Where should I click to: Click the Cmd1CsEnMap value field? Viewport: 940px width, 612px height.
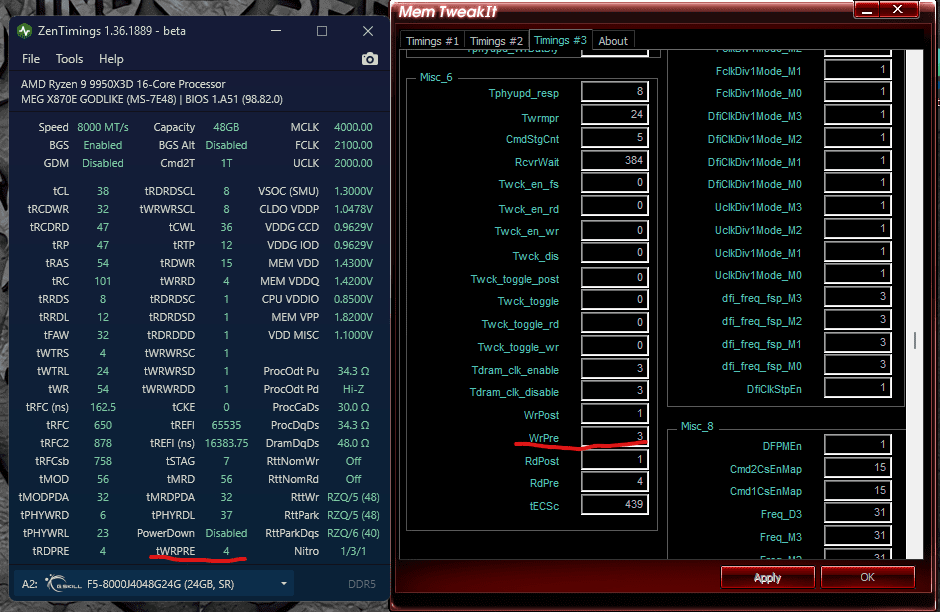pos(858,490)
